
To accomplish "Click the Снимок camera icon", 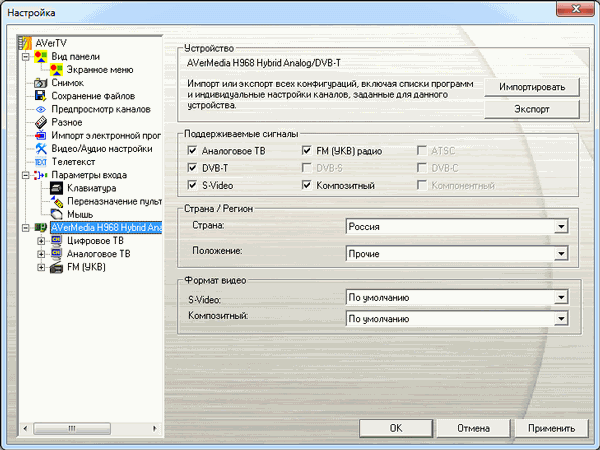I will (x=41, y=83).
